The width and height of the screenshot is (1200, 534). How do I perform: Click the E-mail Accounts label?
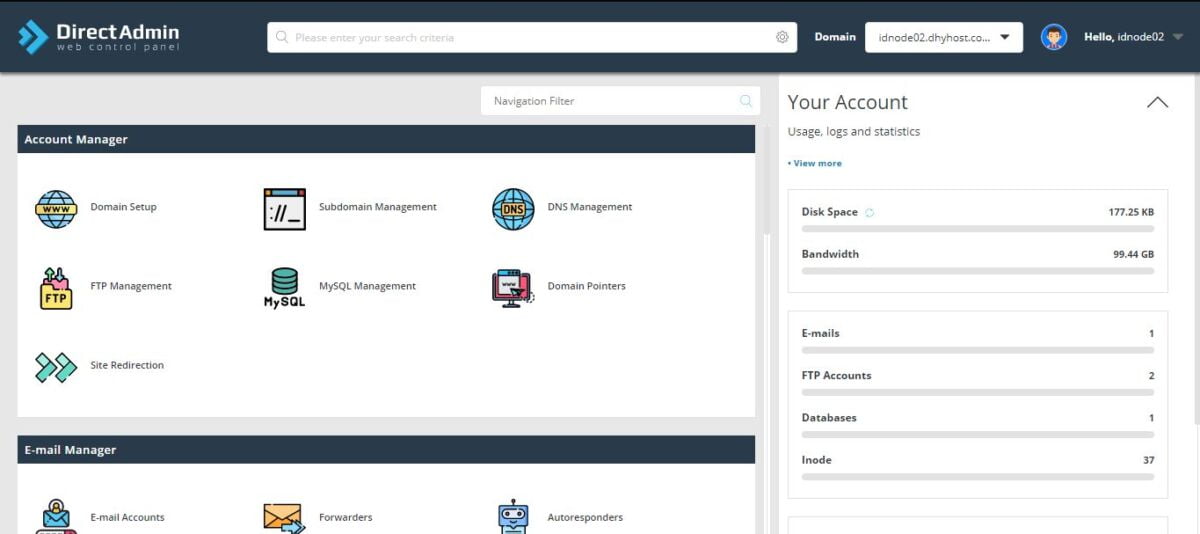coord(127,517)
